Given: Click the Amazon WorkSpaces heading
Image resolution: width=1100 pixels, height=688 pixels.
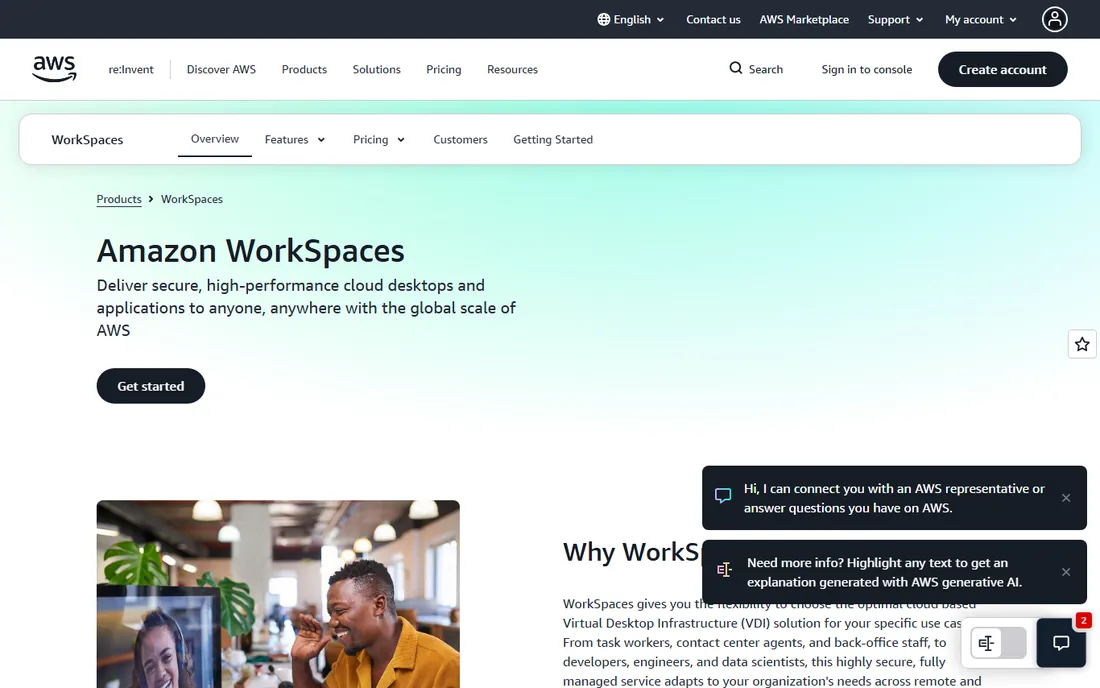Looking at the screenshot, I should tap(250, 250).
